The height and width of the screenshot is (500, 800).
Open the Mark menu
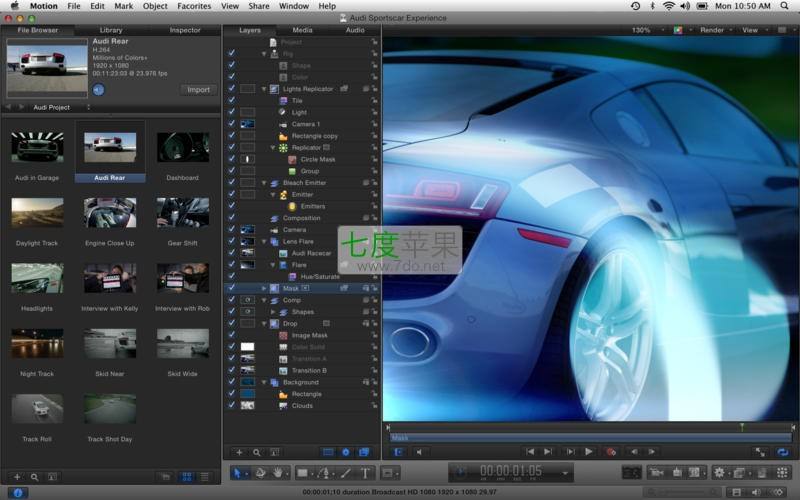coord(123,6)
